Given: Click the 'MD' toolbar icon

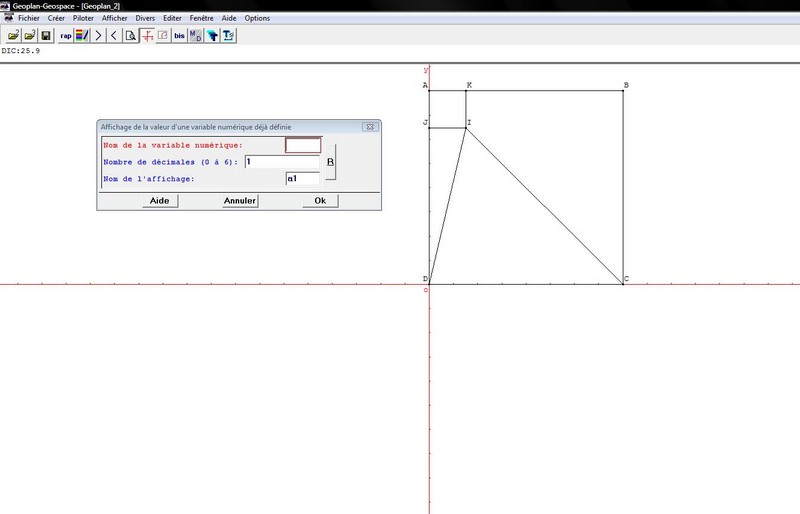Looking at the screenshot, I should 196,35.
